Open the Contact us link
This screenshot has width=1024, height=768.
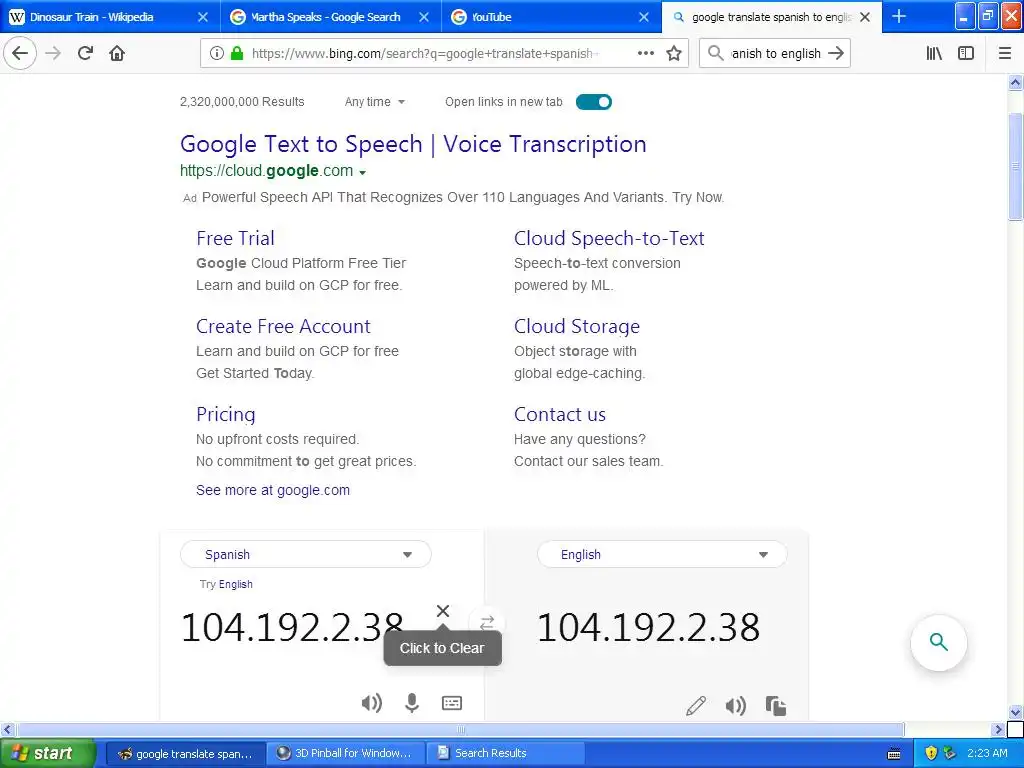pos(560,414)
